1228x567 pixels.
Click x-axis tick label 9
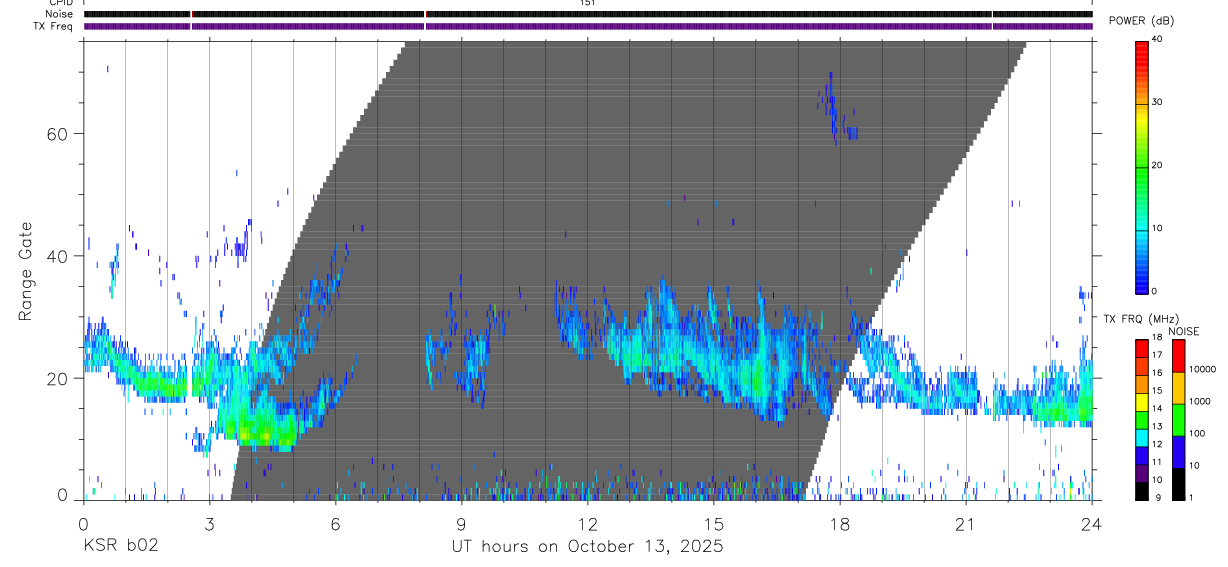pyautogui.click(x=461, y=523)
